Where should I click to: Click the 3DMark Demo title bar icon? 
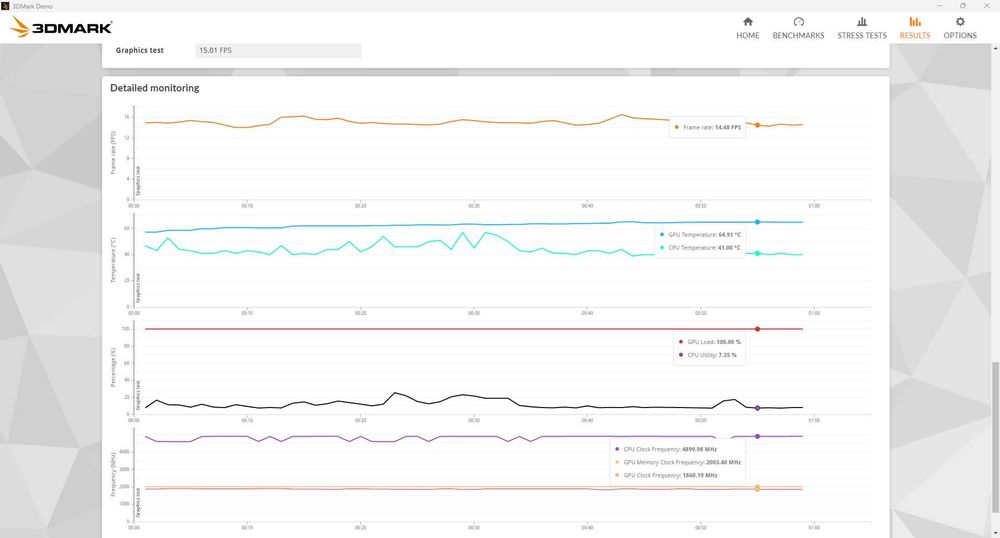point(5,5)
